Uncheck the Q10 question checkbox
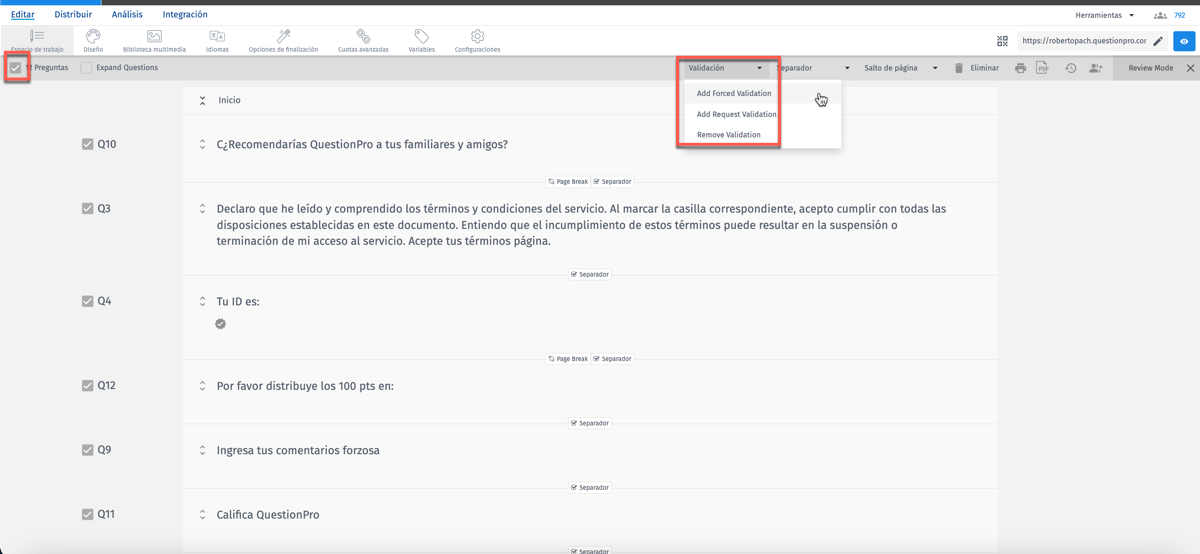Screen dimensions: 1200x554 point(88,144)
